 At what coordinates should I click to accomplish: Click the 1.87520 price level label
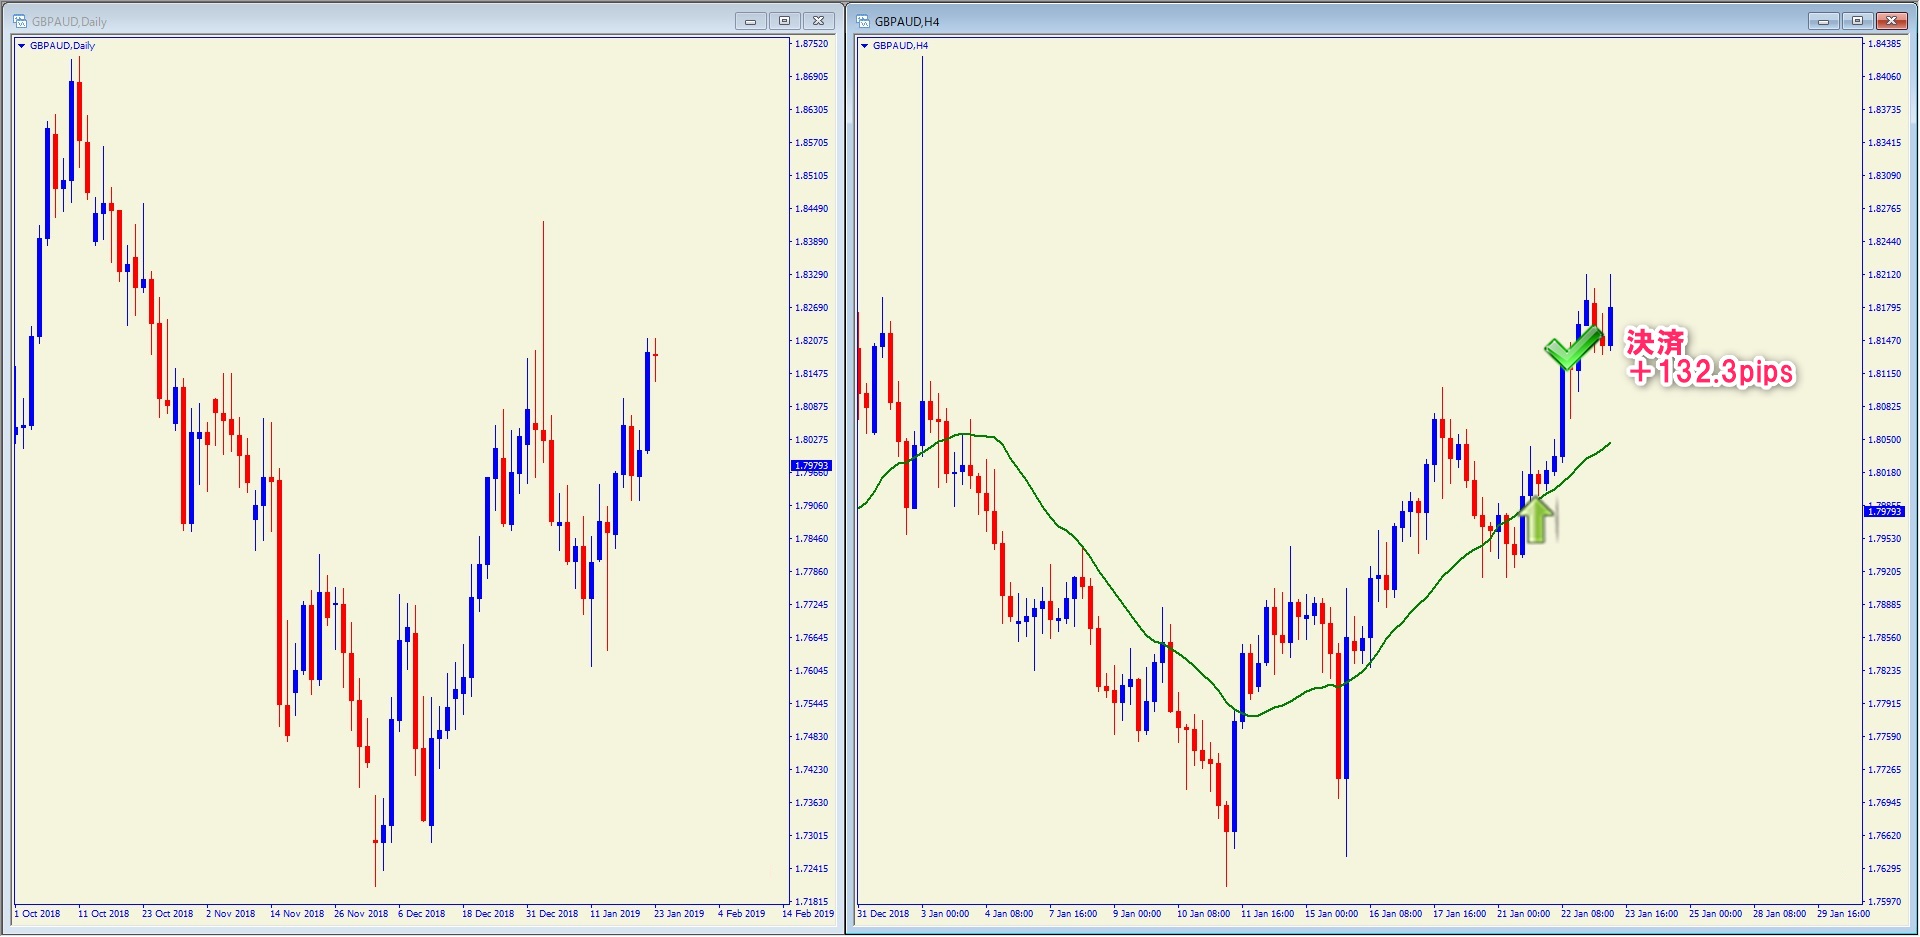[x=812, y=44]
